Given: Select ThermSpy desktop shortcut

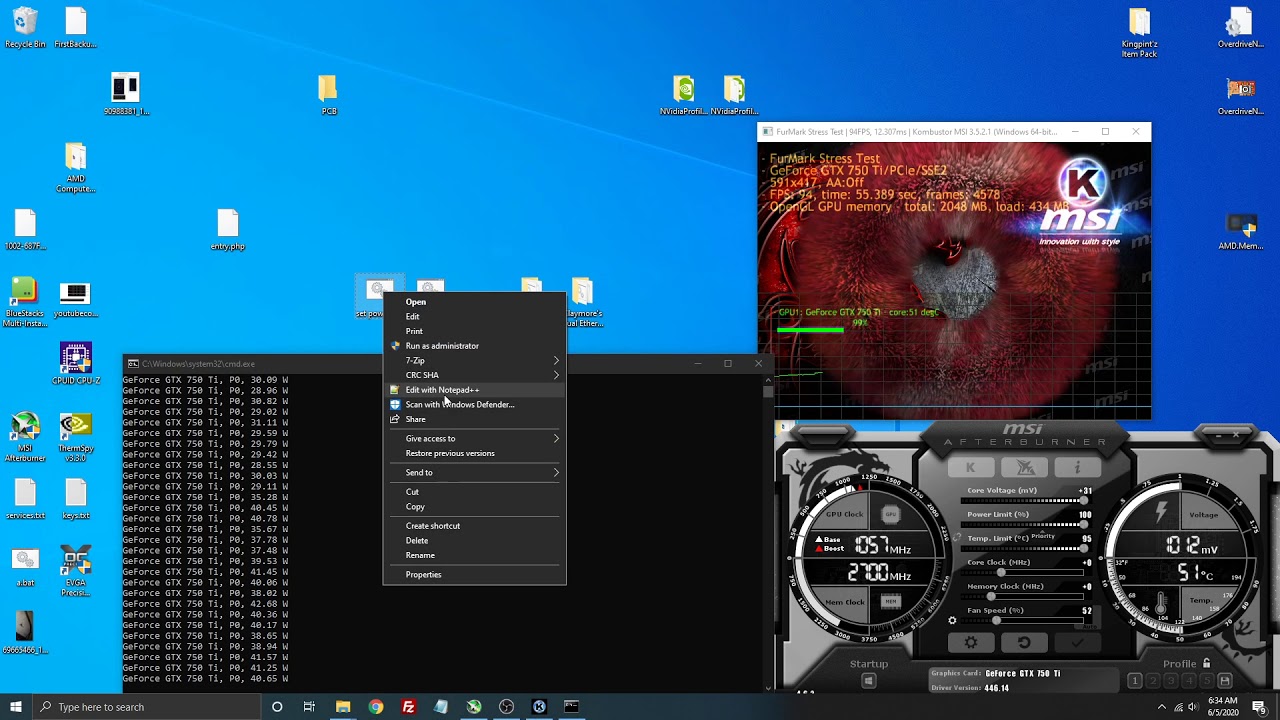Looking at the screenshot, I should (75, 437).
